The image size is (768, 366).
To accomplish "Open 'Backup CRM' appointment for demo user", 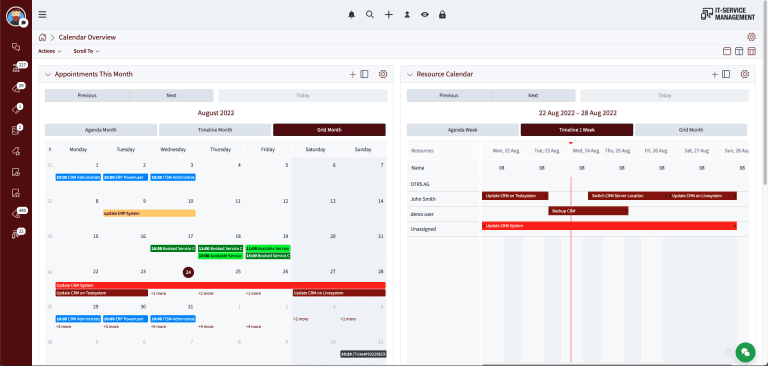I will point(588,211).
